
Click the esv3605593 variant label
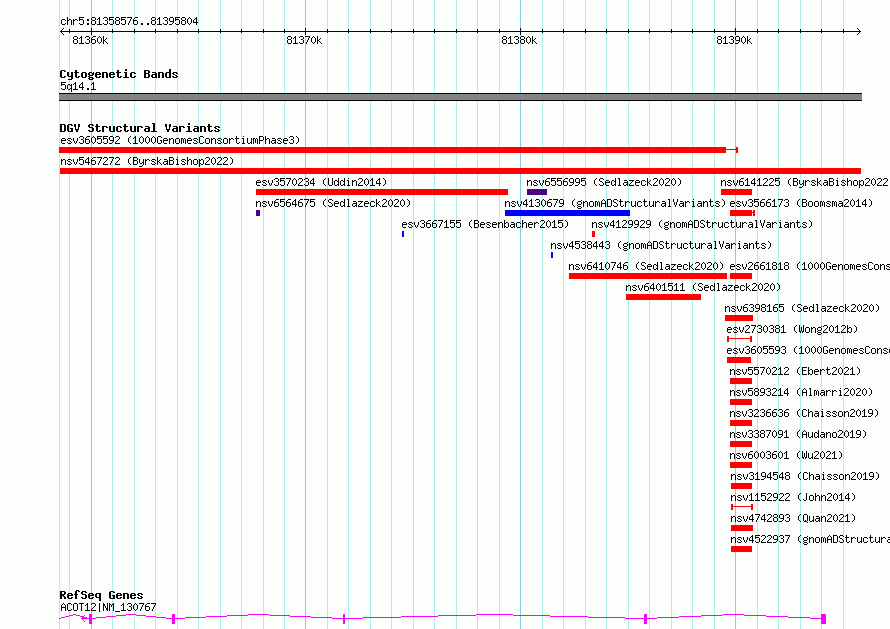(808, 350)
